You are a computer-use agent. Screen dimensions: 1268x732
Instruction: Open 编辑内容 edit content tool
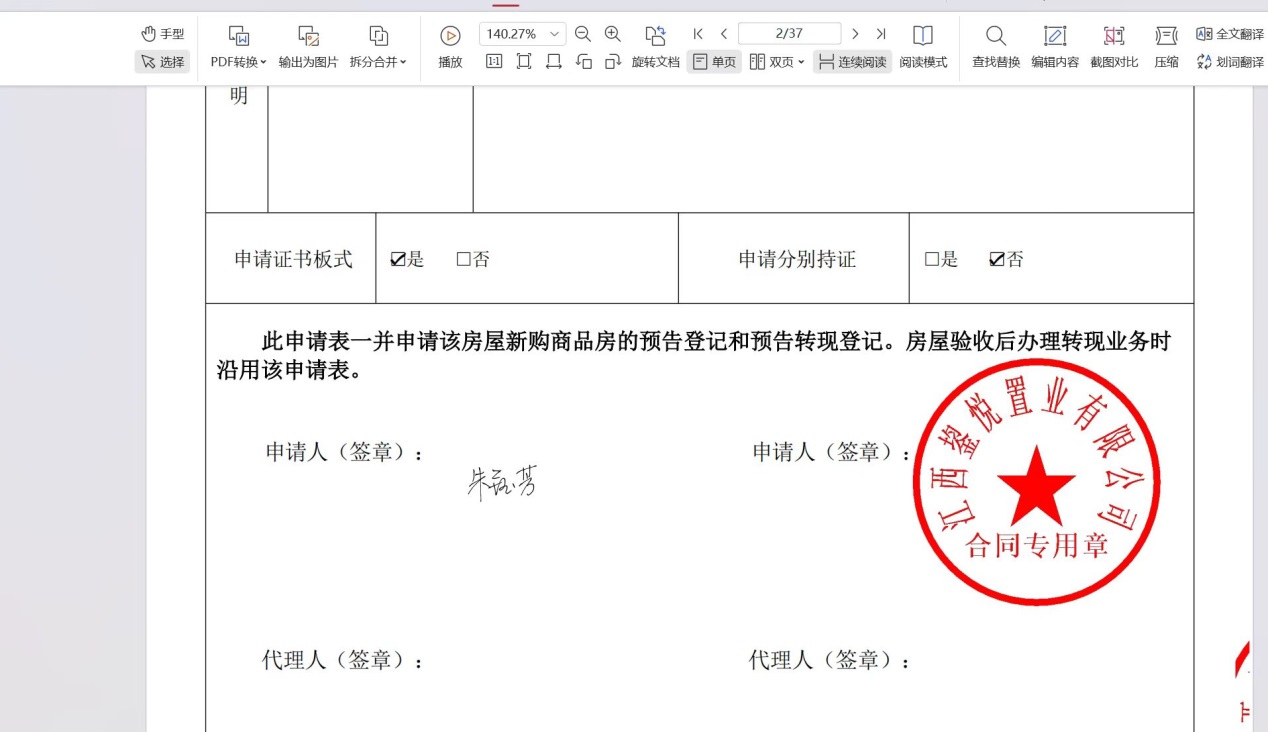pyautogui.click(x=1055, y=36)
